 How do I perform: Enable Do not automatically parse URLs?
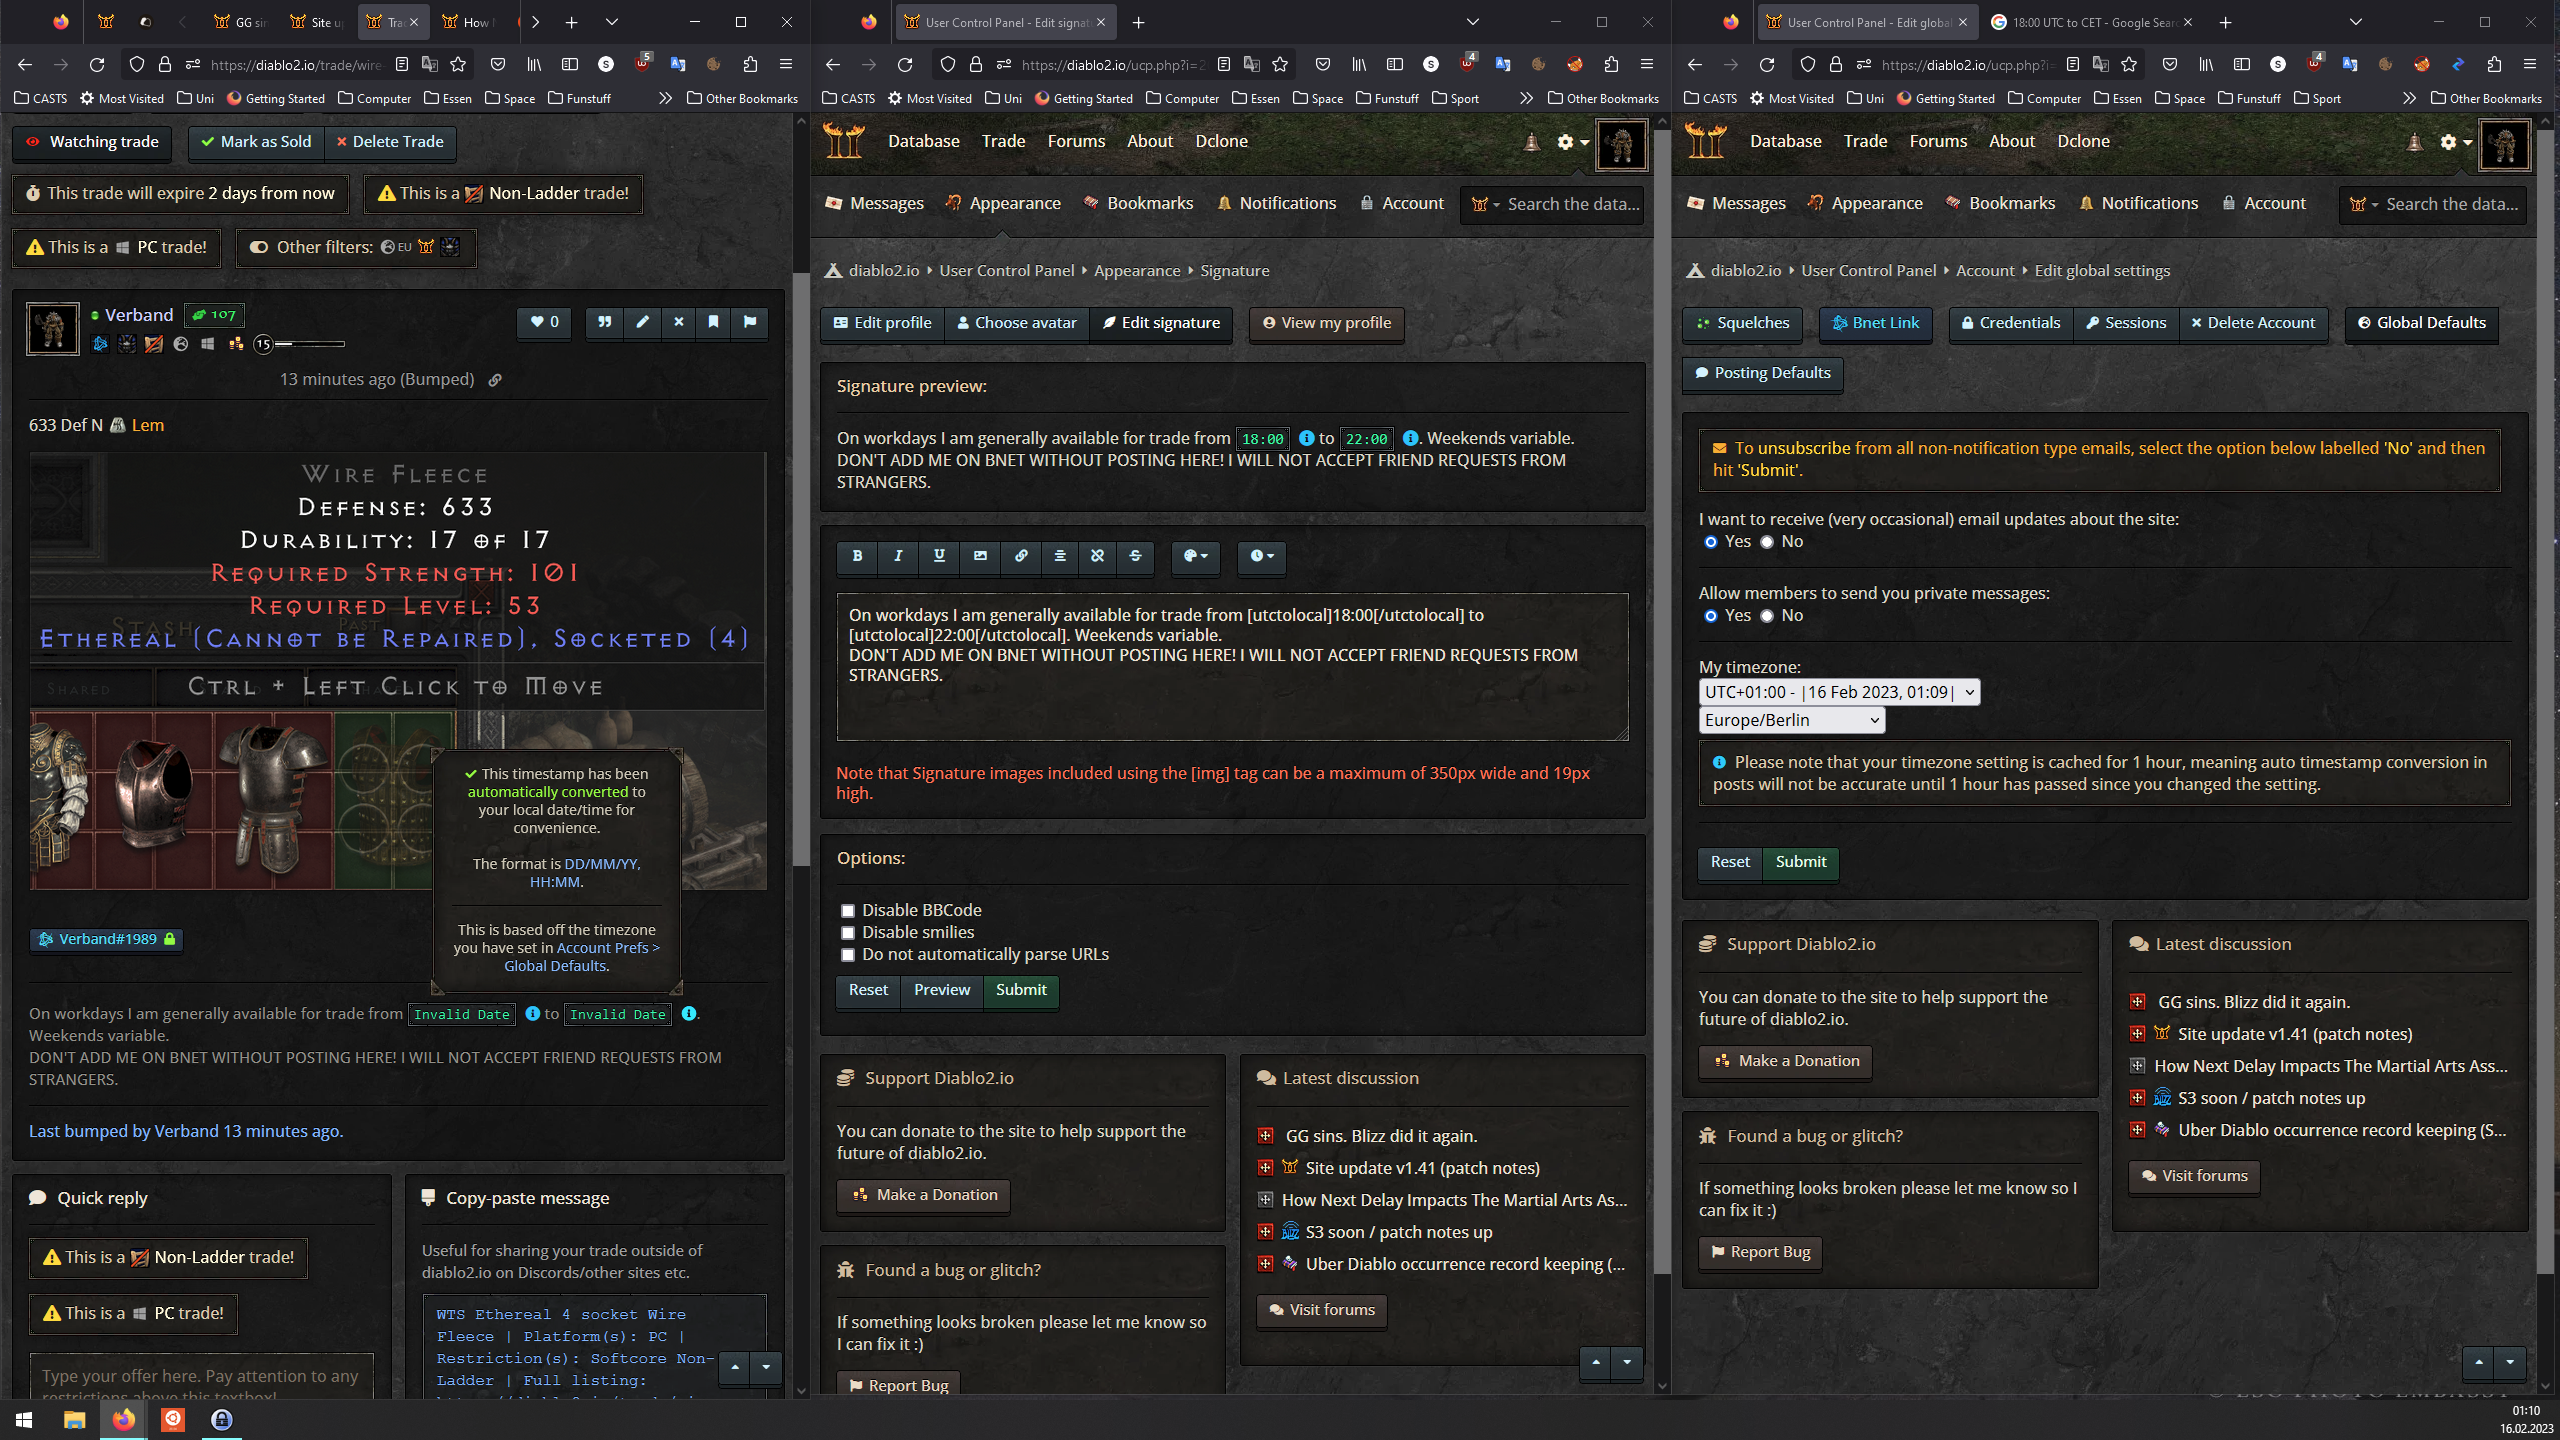tap(848, 955)
